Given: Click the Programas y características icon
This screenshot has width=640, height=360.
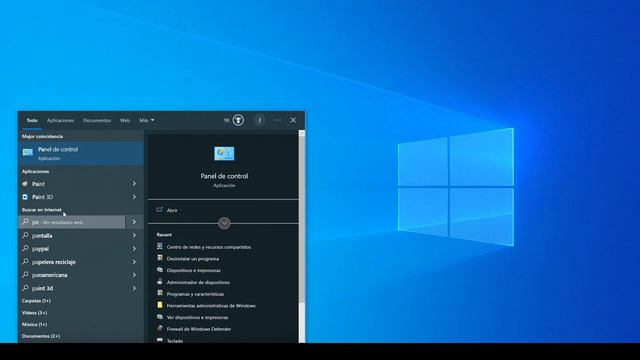Looking at the screenshot, I should [x=160, y=293].
